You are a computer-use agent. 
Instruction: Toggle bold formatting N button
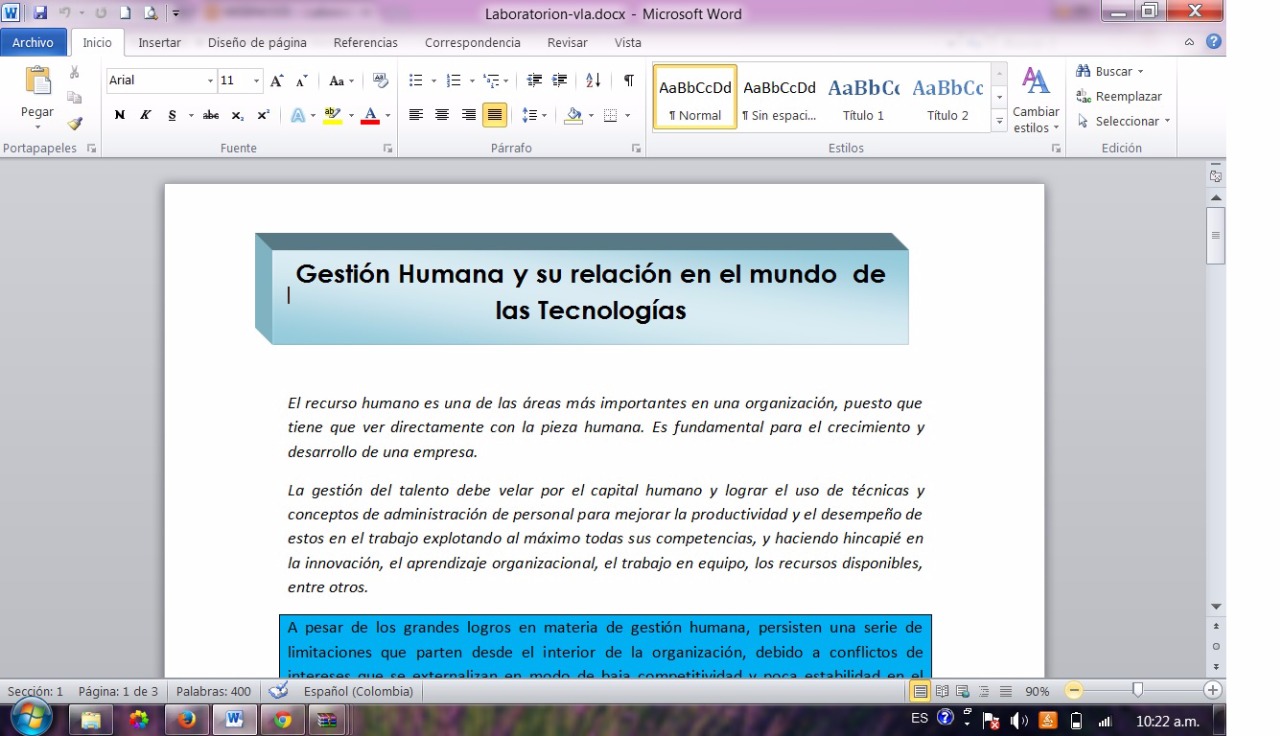[120, 115]
